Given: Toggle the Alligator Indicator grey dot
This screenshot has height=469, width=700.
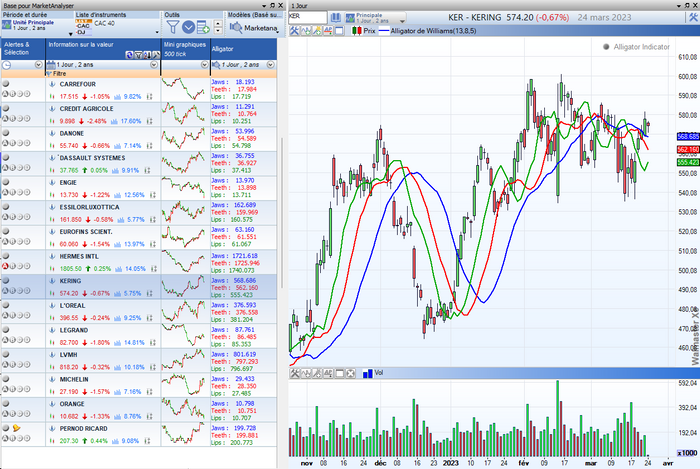Looking at the screenshot, I should (x=606, y=47).
